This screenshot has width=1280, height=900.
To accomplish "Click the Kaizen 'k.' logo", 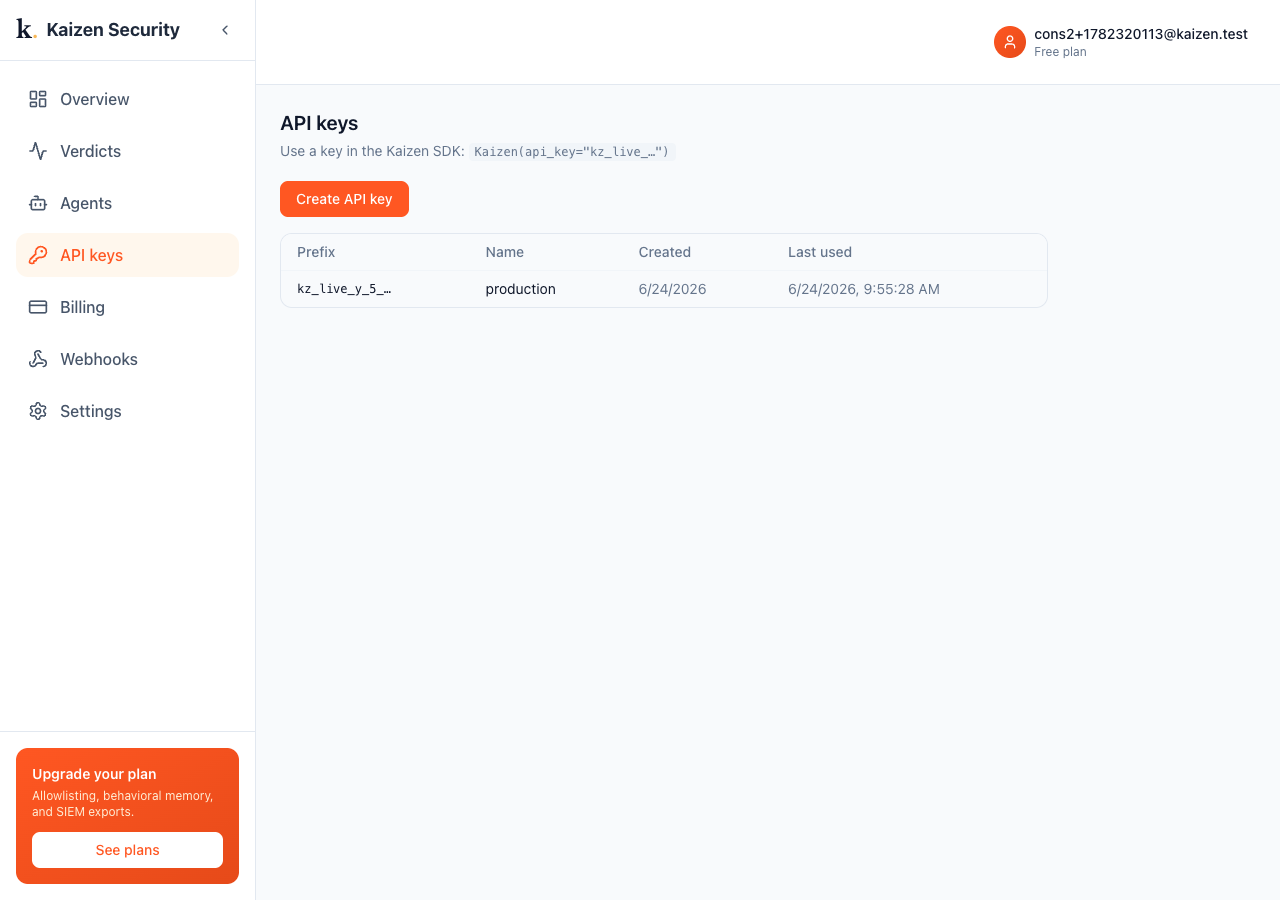I will pyautogui.click(x=26, y=30).
